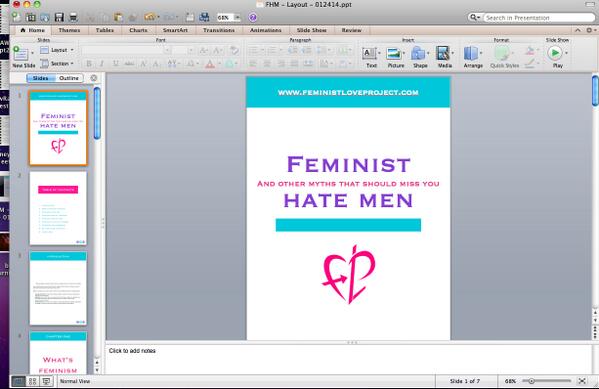Click the Picture insert icon
The image size is (599, 389).
click(393, 53)
